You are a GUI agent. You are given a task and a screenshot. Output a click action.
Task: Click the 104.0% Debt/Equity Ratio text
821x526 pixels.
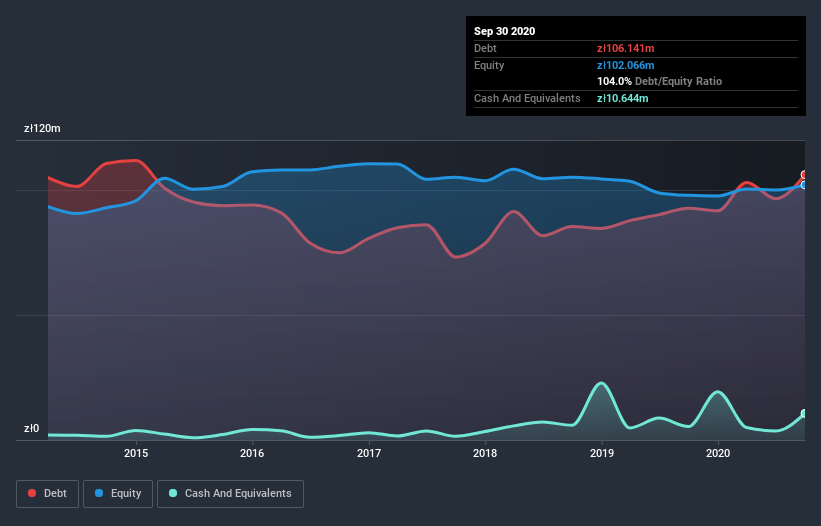tap(659, 81)
